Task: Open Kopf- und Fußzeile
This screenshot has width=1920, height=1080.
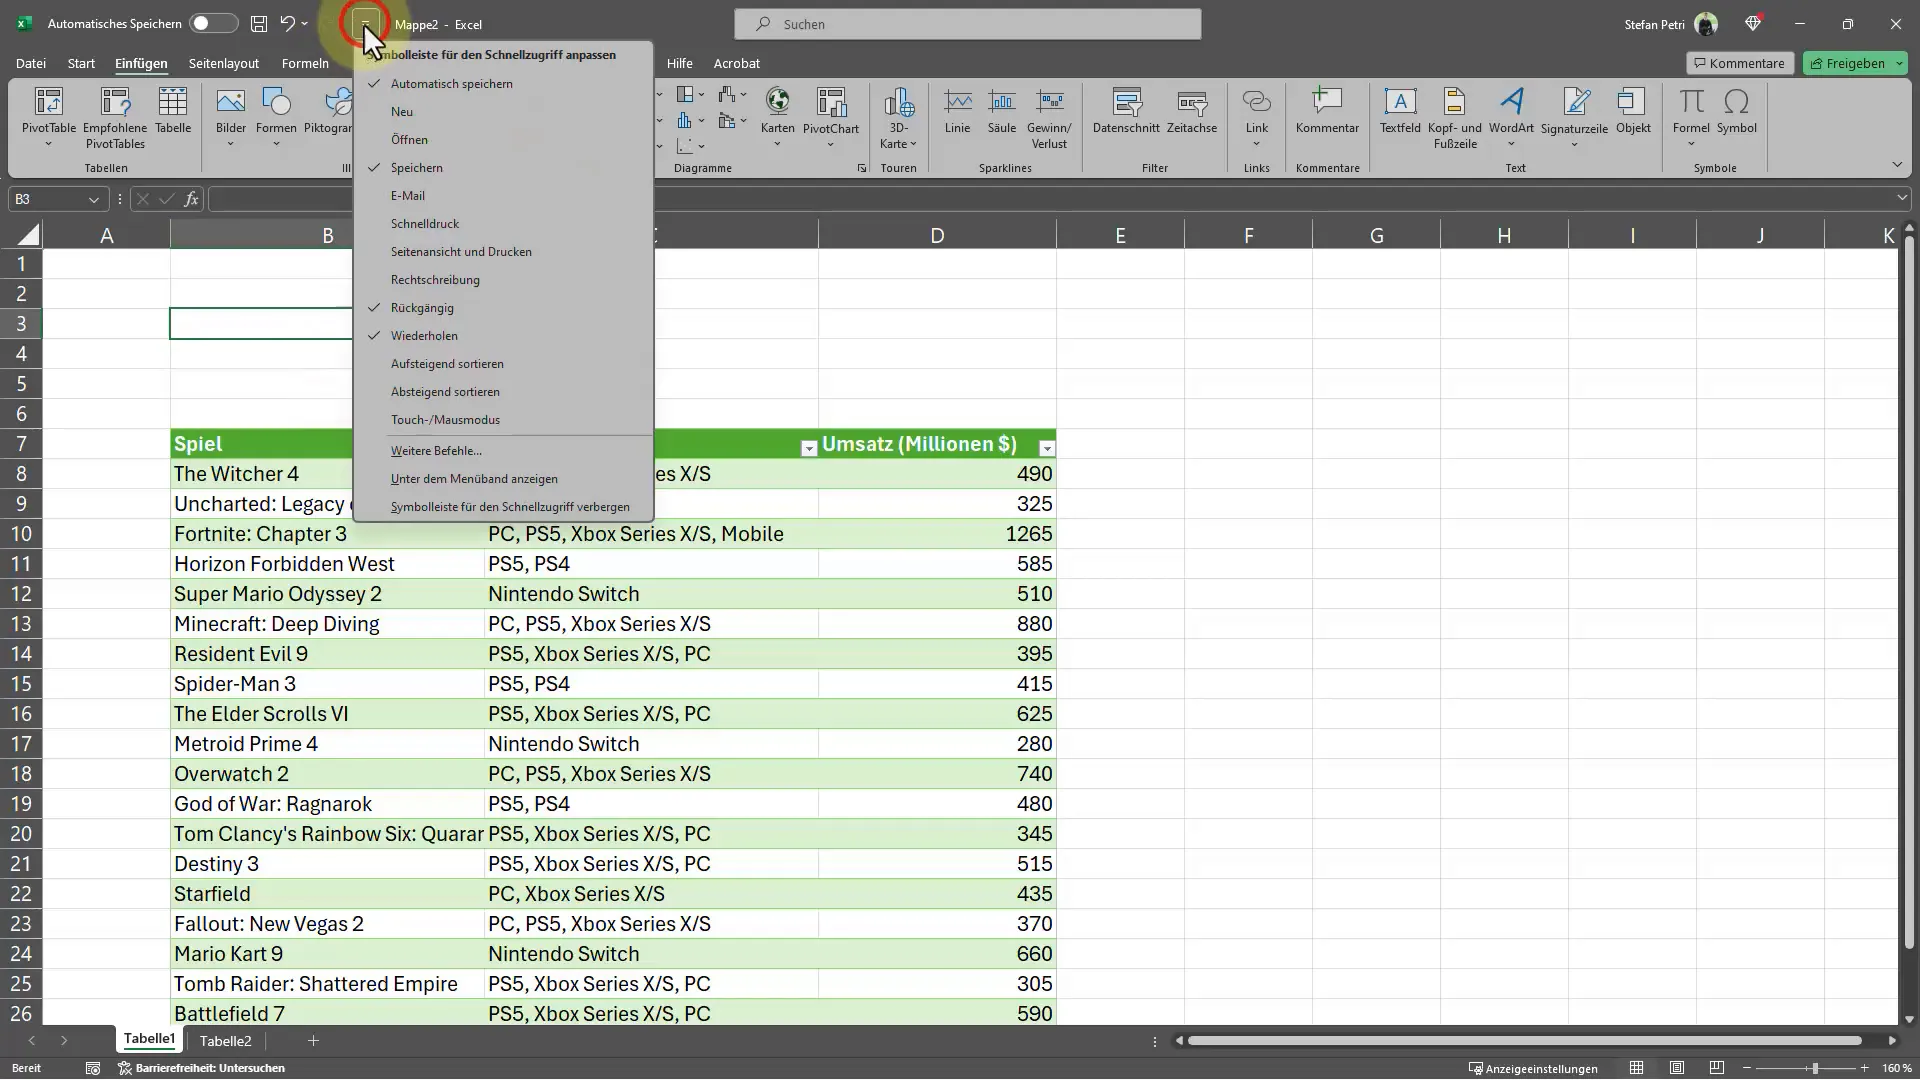Action: [x=1454, y=116]
